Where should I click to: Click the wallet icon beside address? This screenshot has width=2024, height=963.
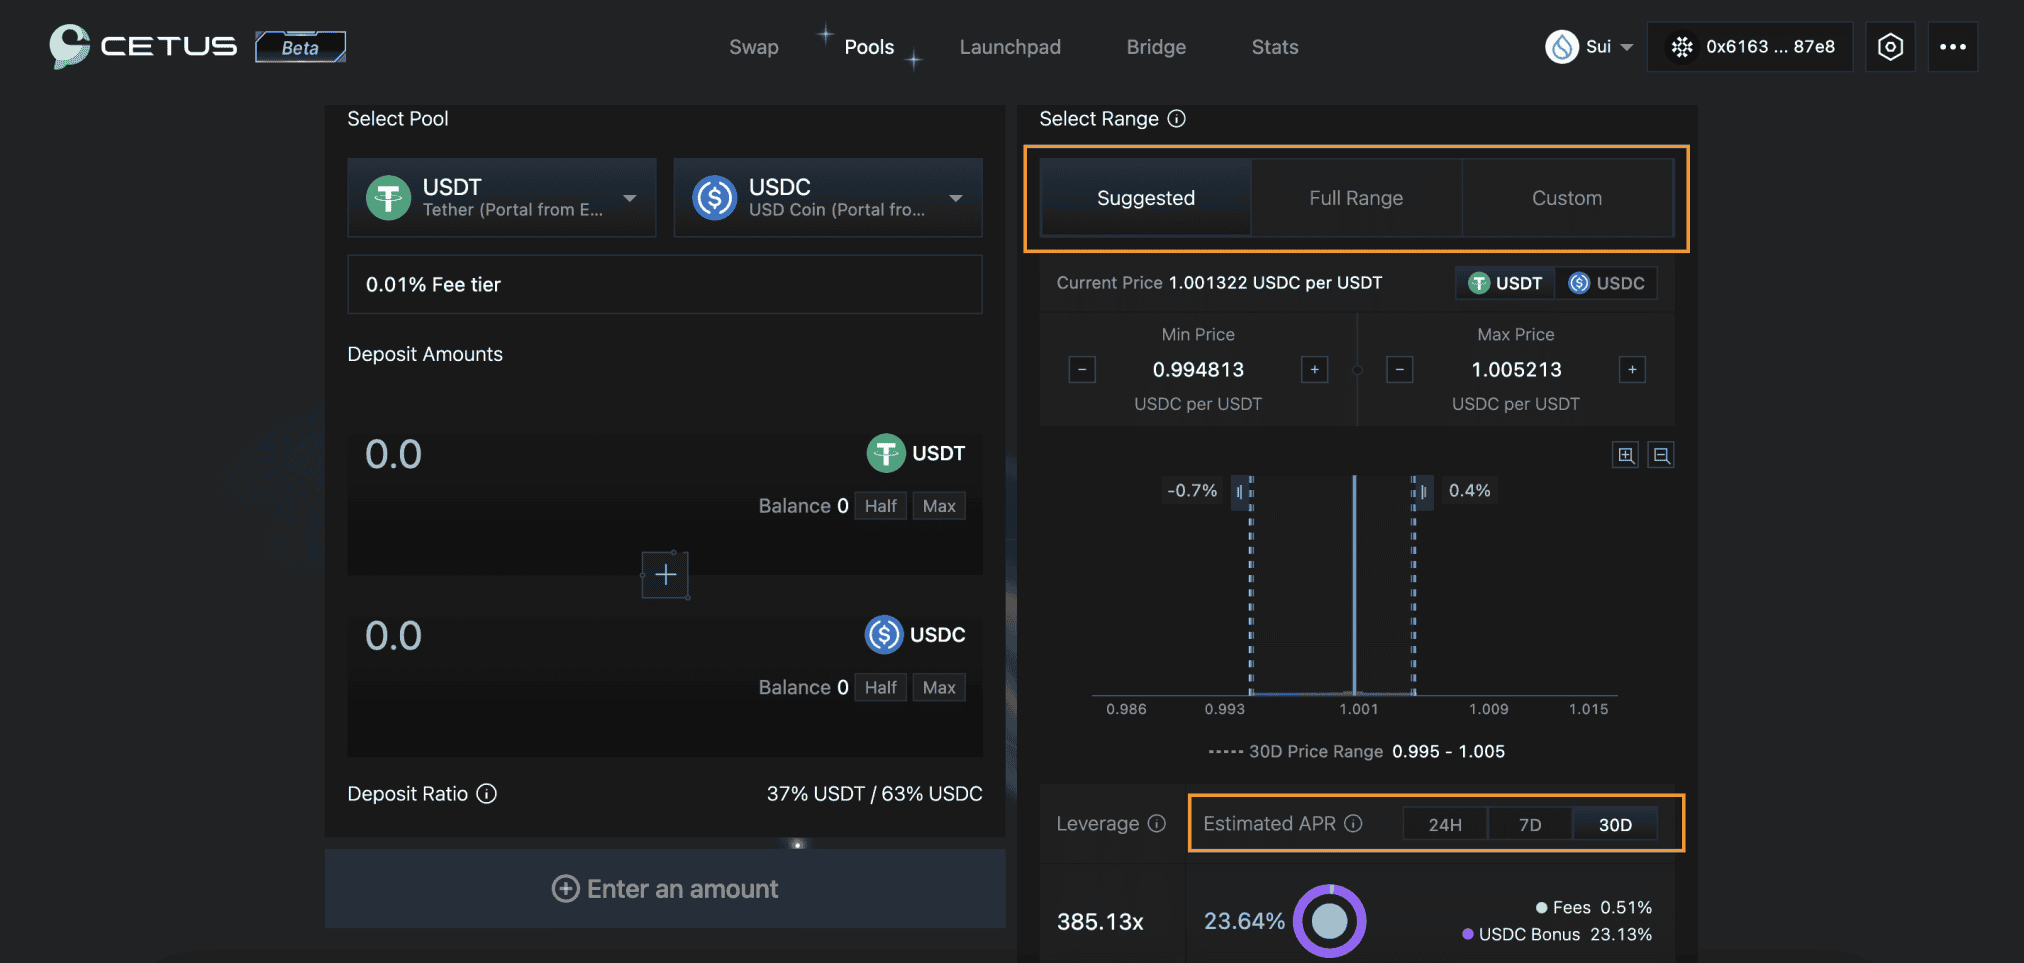pos(1682,47)
